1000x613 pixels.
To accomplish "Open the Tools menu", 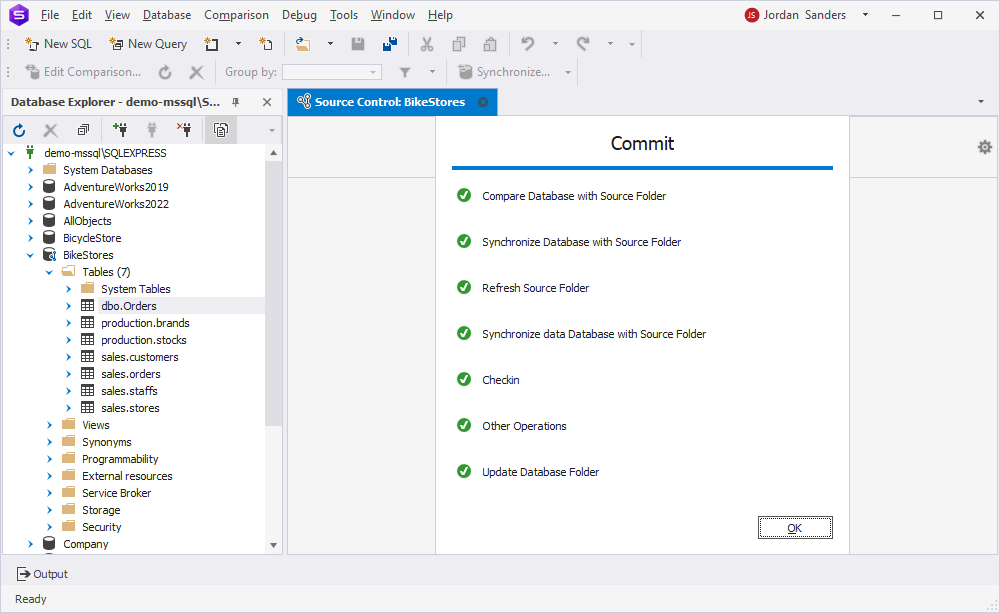I will (x=344, y=15).
